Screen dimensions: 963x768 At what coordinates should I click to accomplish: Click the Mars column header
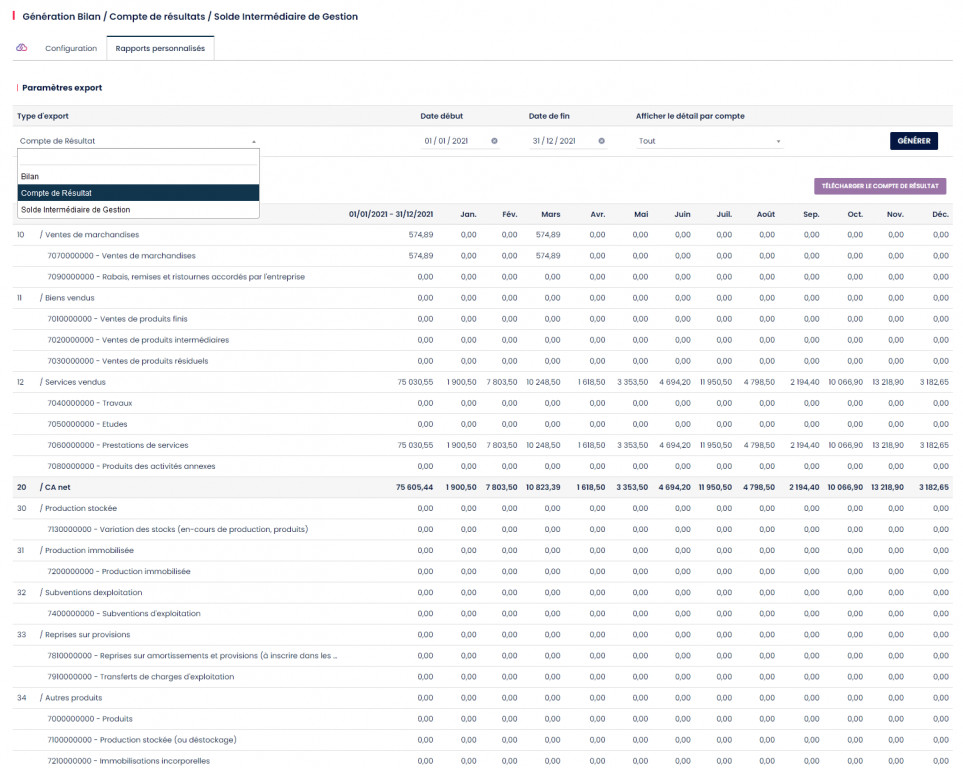point(550,214)
